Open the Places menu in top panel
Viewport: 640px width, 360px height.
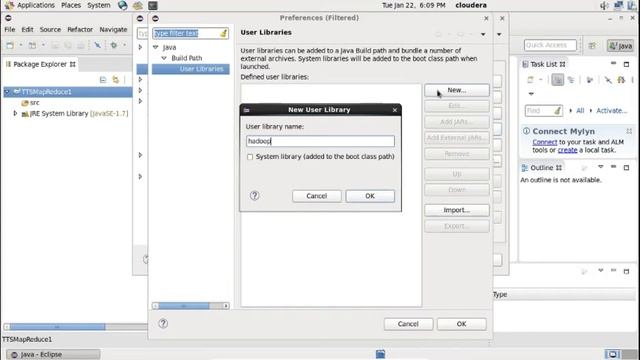coord(71,5)
